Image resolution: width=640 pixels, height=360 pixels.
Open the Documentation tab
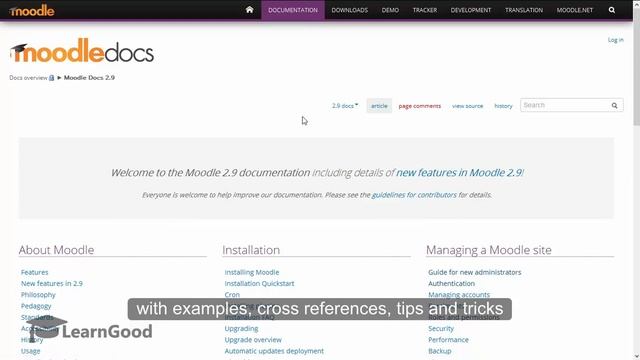coord(293,10)
